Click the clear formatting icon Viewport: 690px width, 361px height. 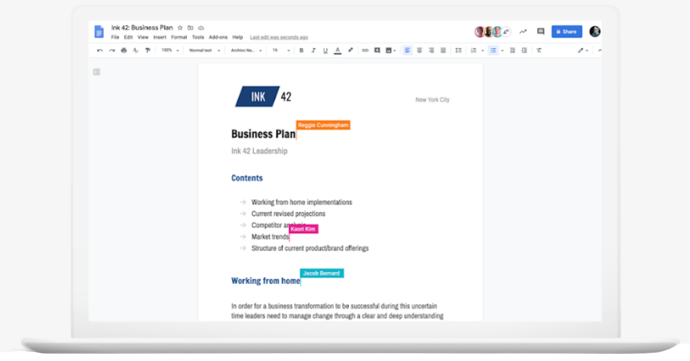click(539, 51)
